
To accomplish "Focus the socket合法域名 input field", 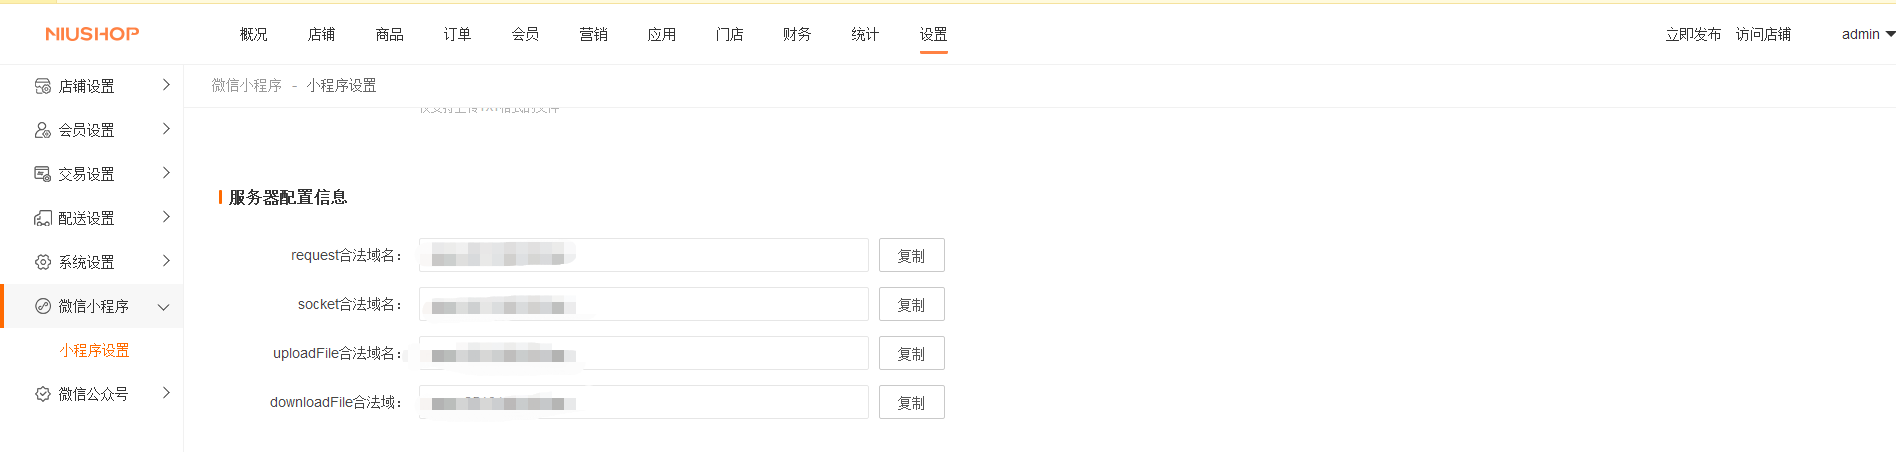I will pos(643,304).
